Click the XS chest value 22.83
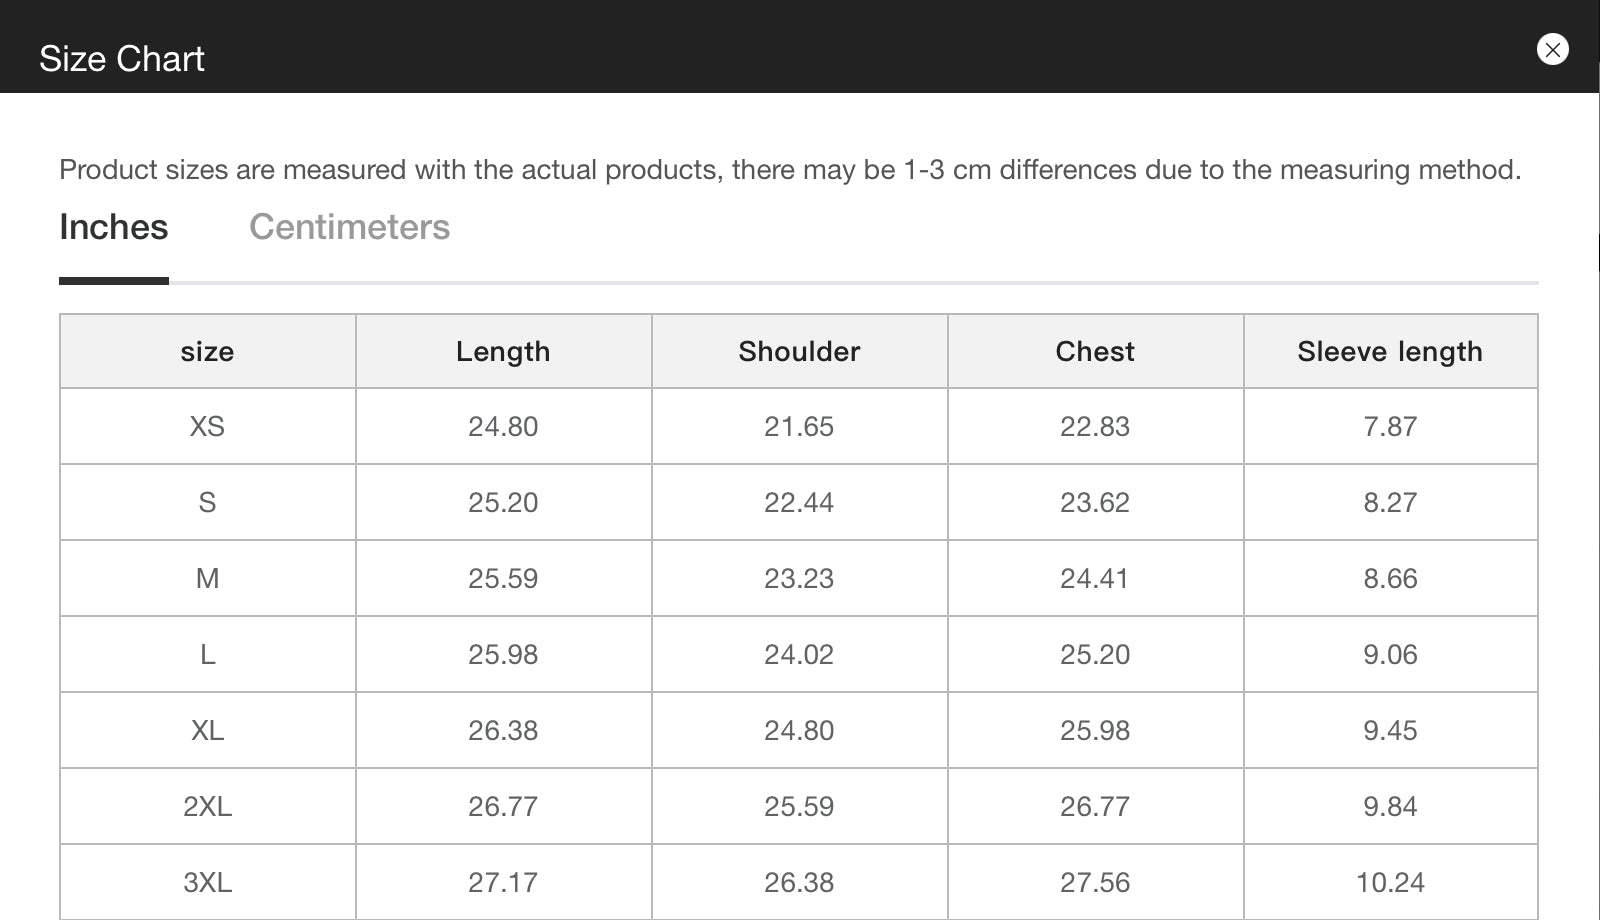Screen dimensions: 1600x920 (1095, 427)
